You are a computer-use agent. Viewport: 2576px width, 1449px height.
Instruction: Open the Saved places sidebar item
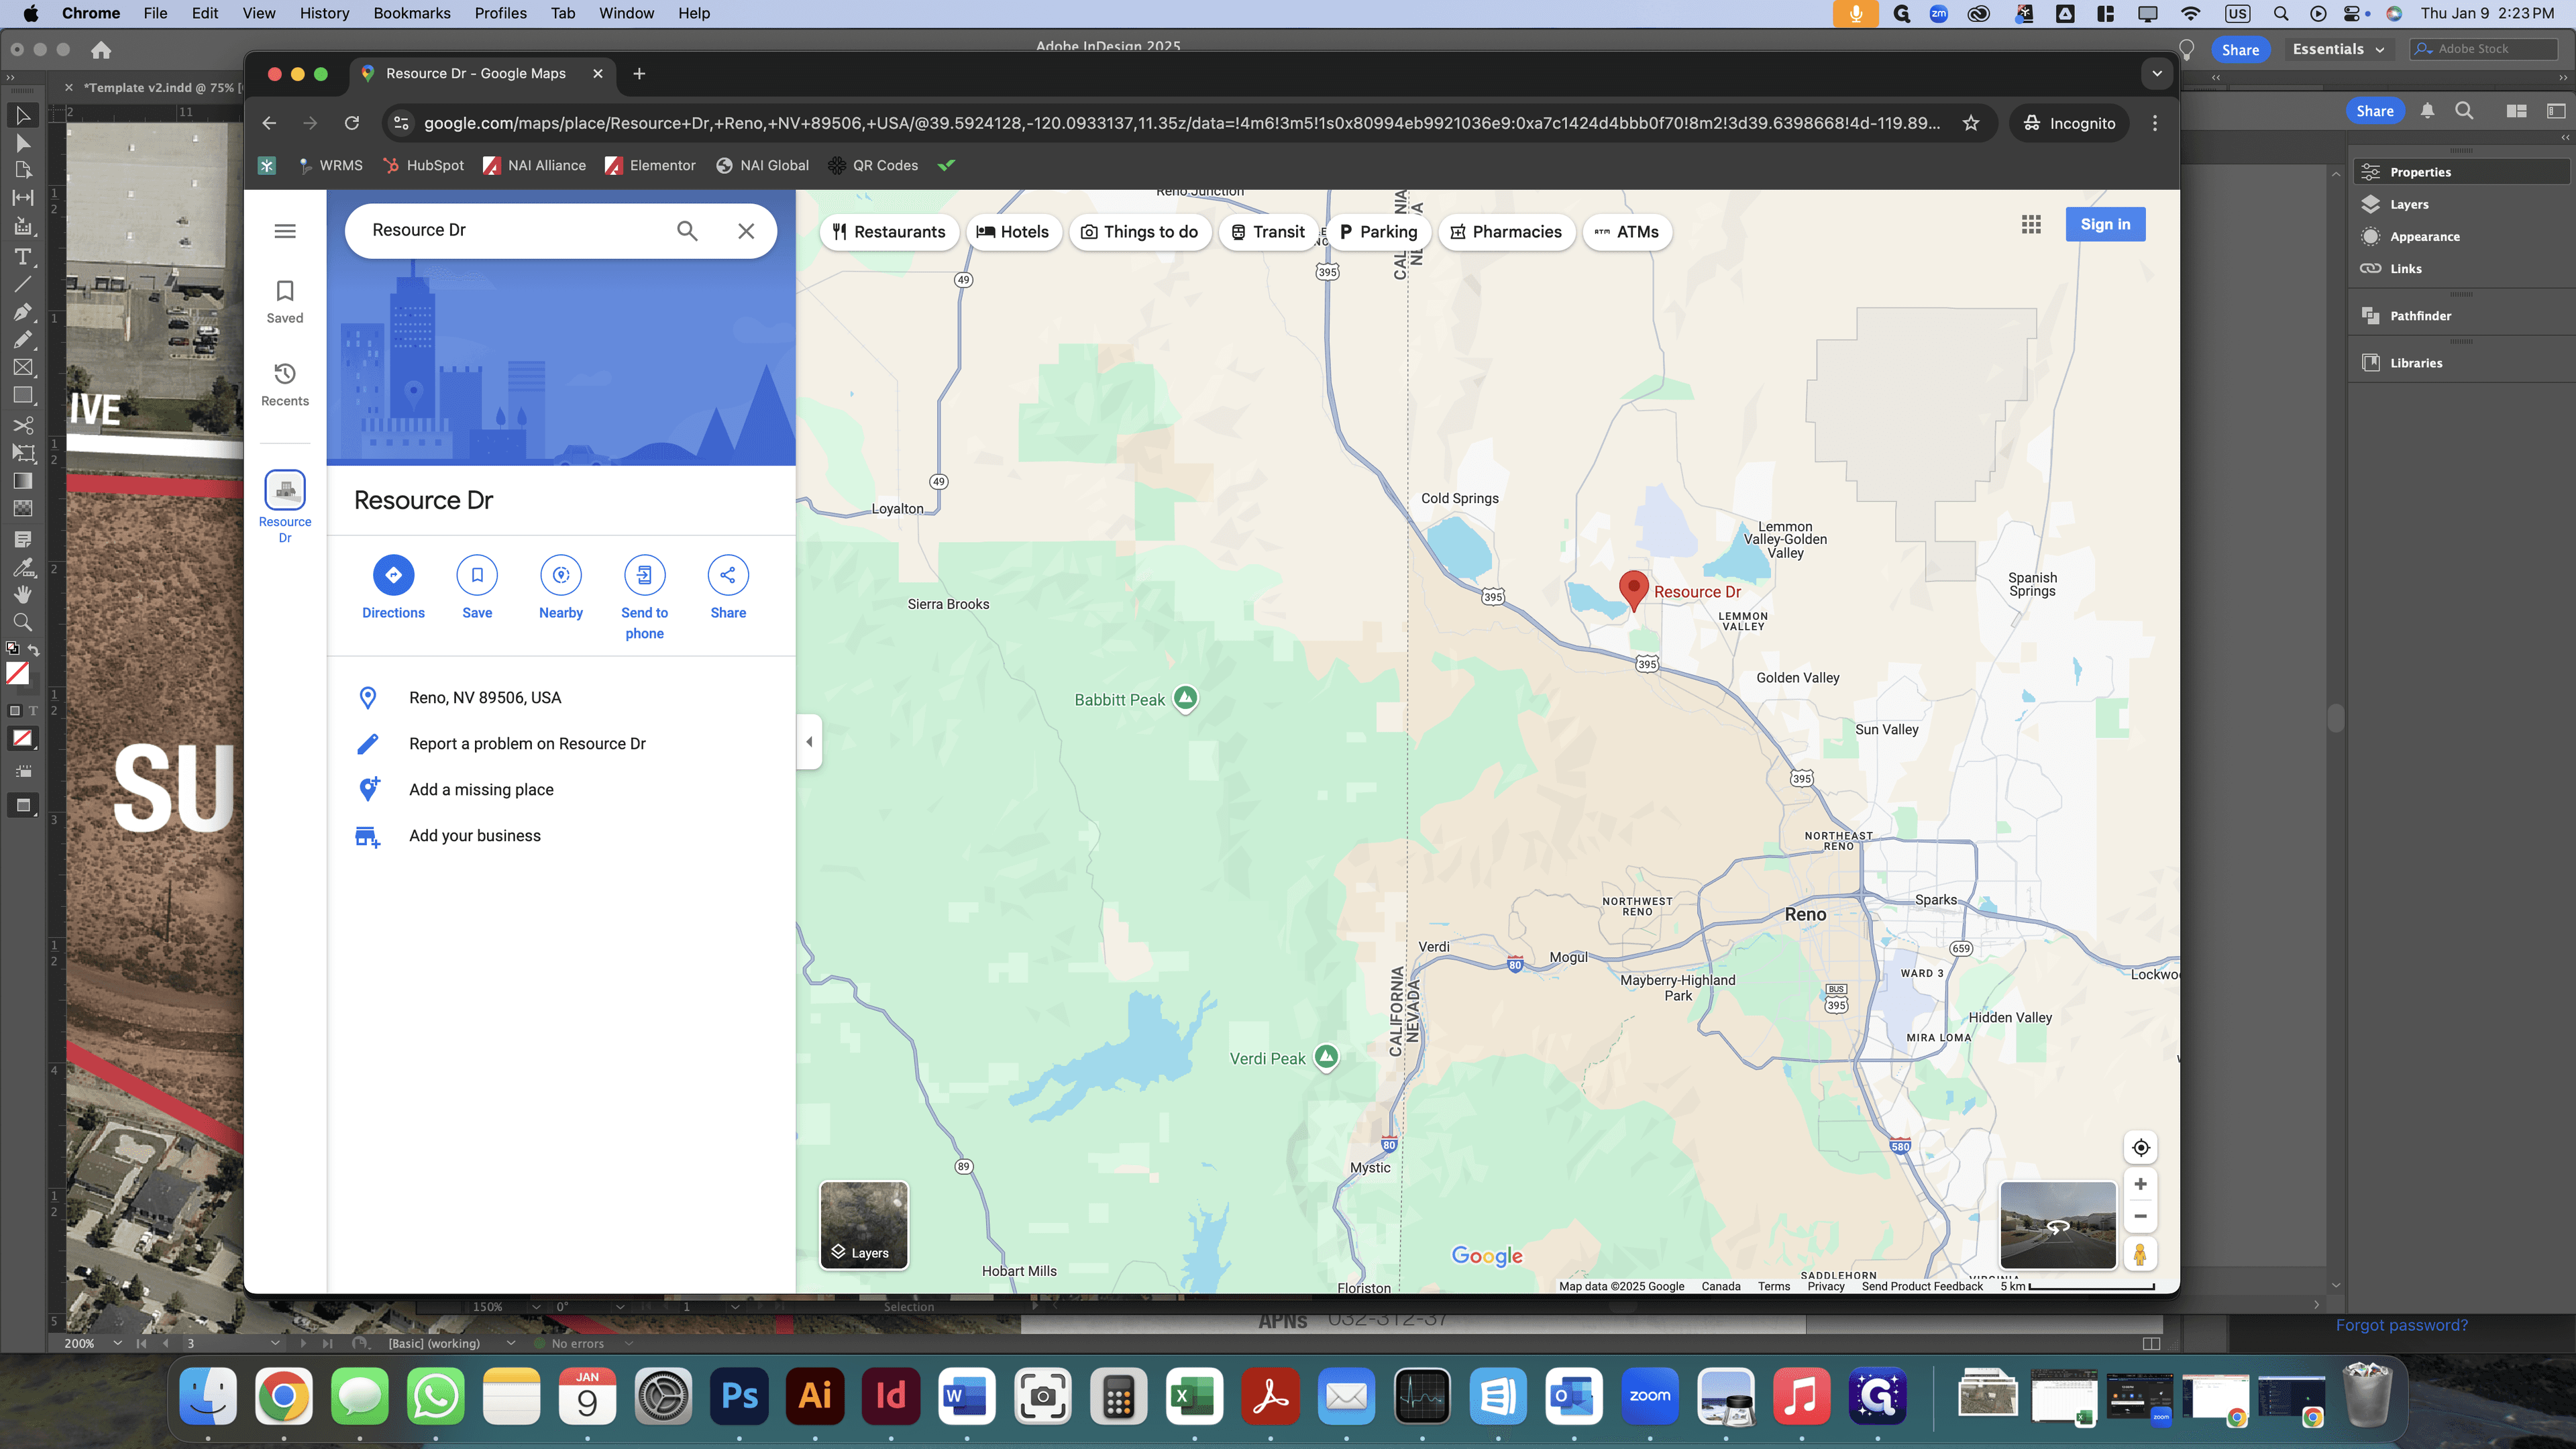285,302
